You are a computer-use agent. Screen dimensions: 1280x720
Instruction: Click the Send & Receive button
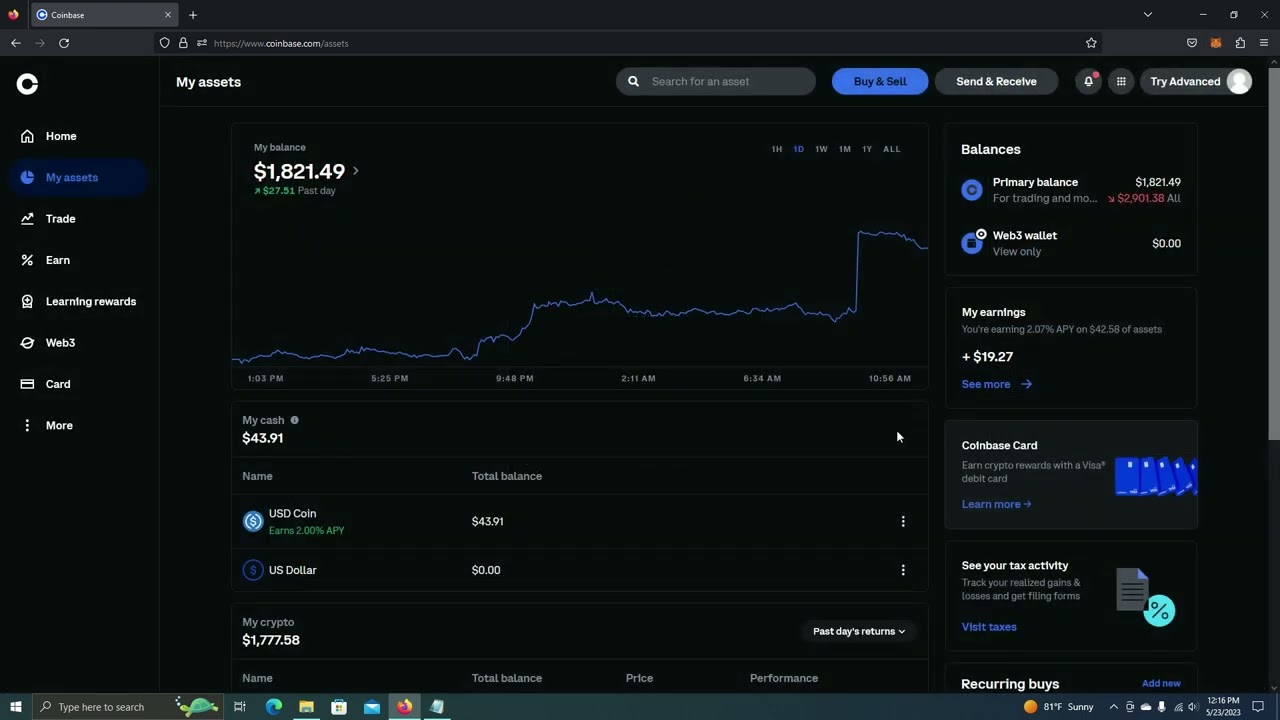[996, 82]
